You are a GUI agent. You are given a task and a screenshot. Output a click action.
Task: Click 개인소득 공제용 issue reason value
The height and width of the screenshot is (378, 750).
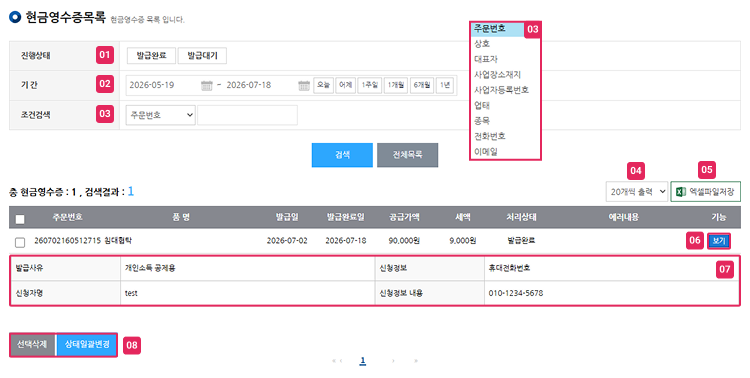click(150, 268)
